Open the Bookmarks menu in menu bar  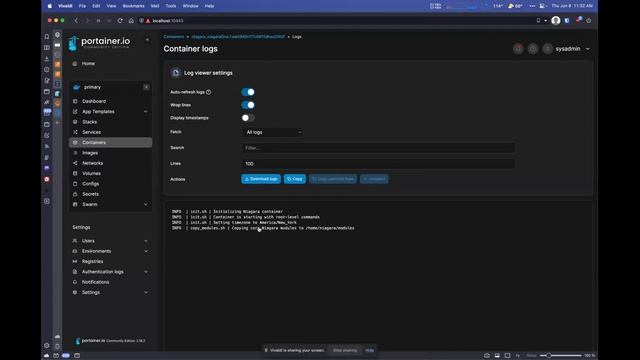[x=133, y=6]
